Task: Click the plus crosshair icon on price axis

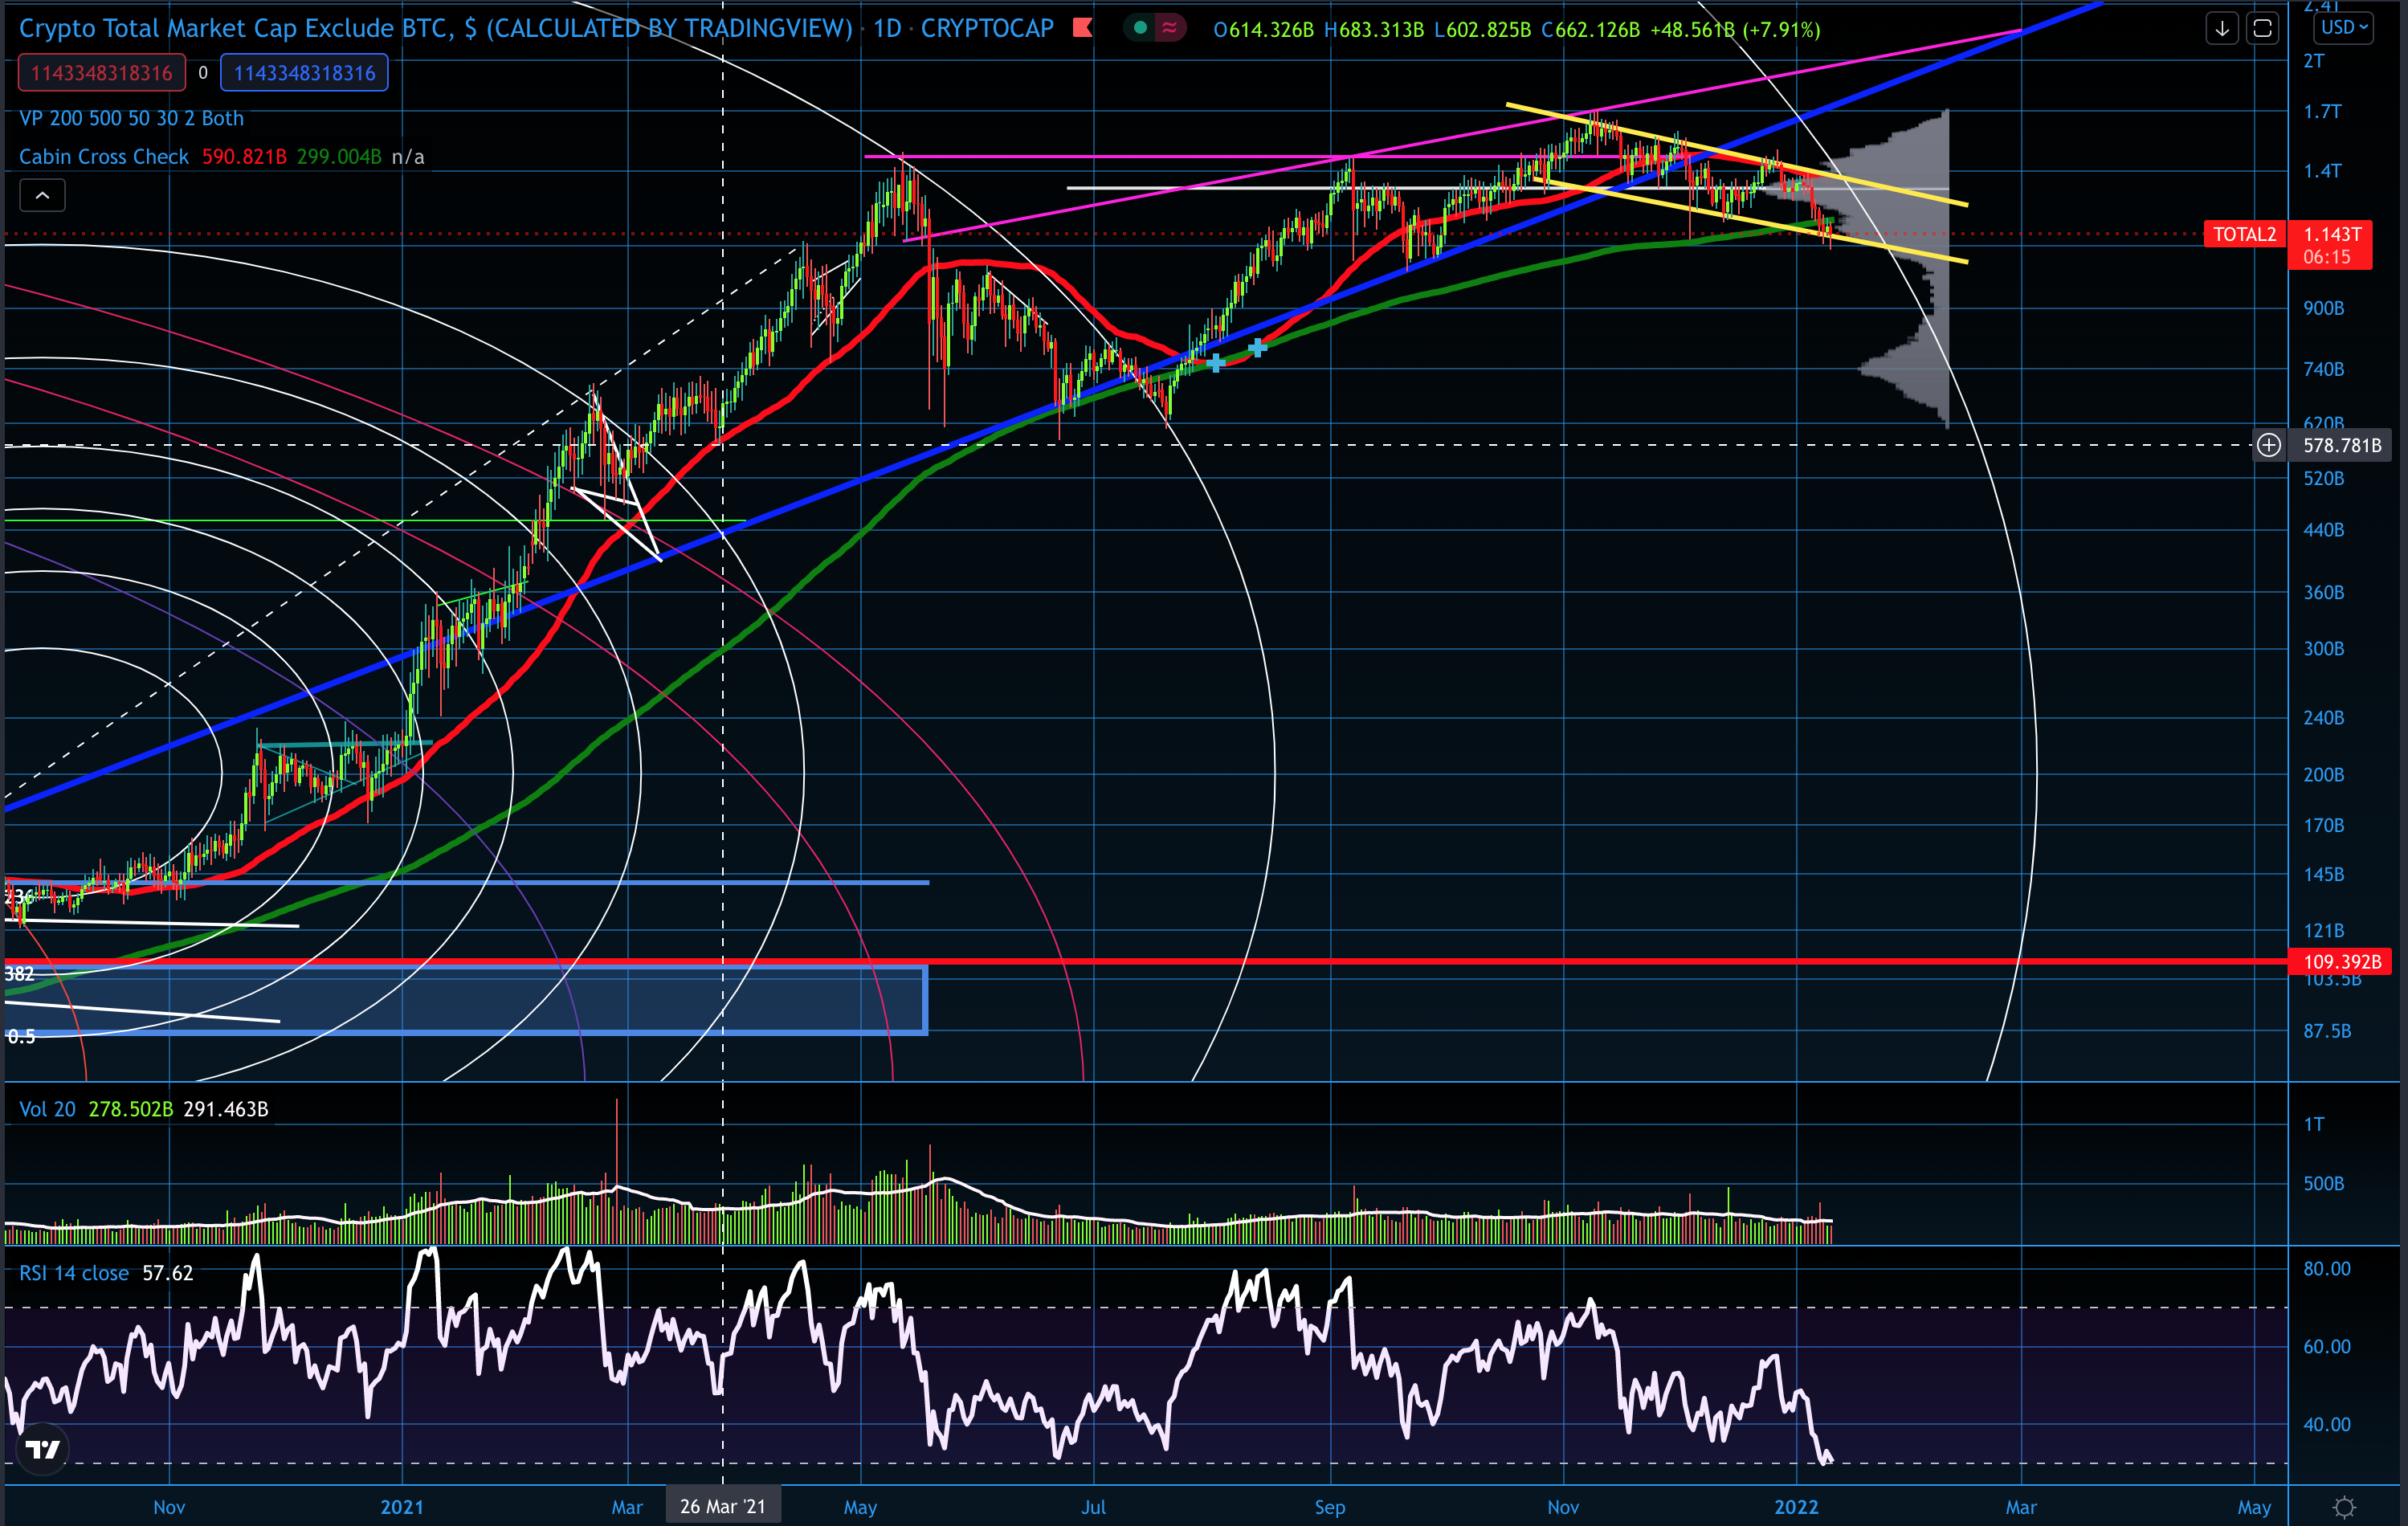Action: (x=2268, y=445)
